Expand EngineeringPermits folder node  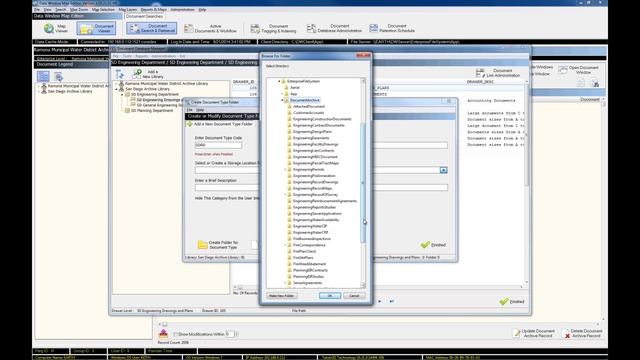coord(285,169)
